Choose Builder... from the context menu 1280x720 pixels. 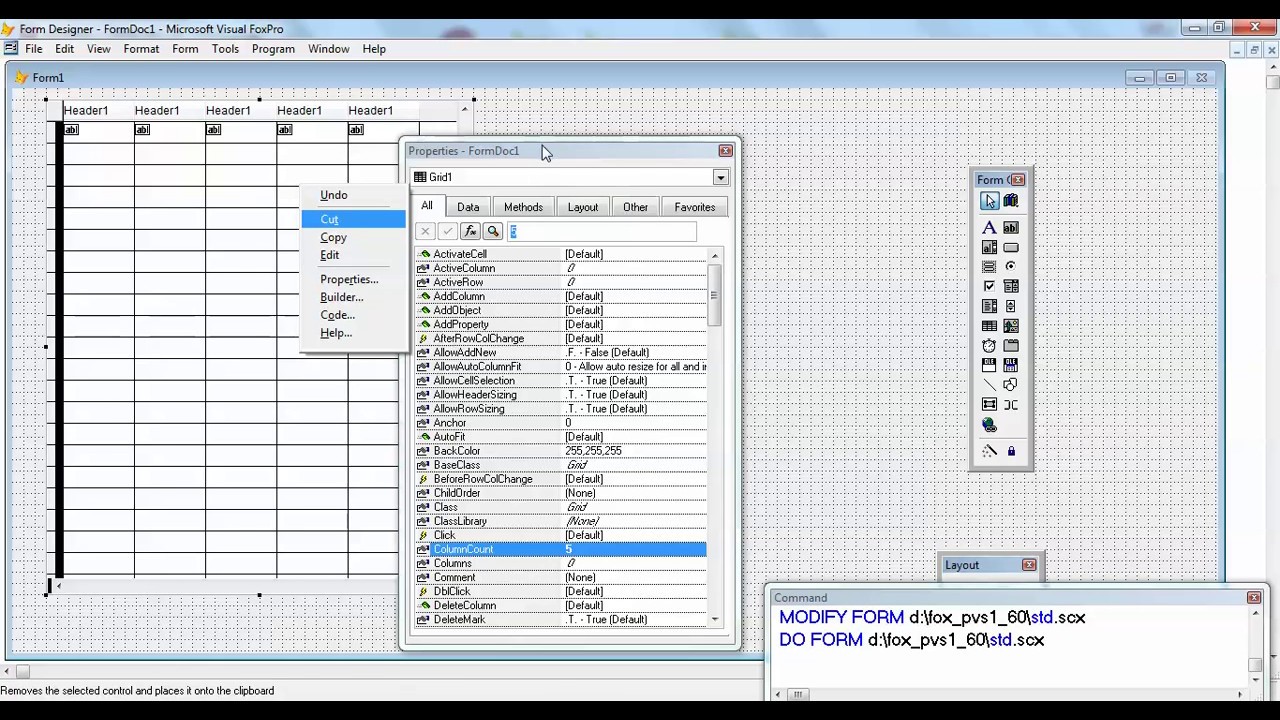click(x=354, y=297)
